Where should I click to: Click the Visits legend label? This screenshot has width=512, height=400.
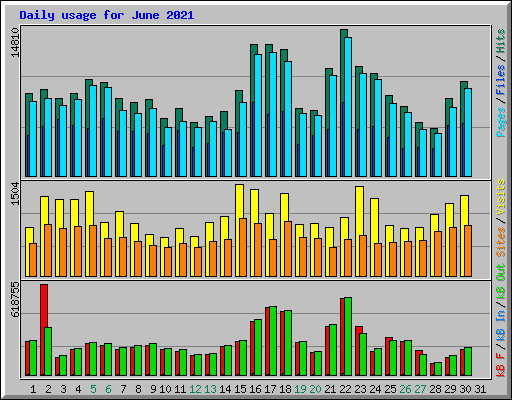[501, 198]
